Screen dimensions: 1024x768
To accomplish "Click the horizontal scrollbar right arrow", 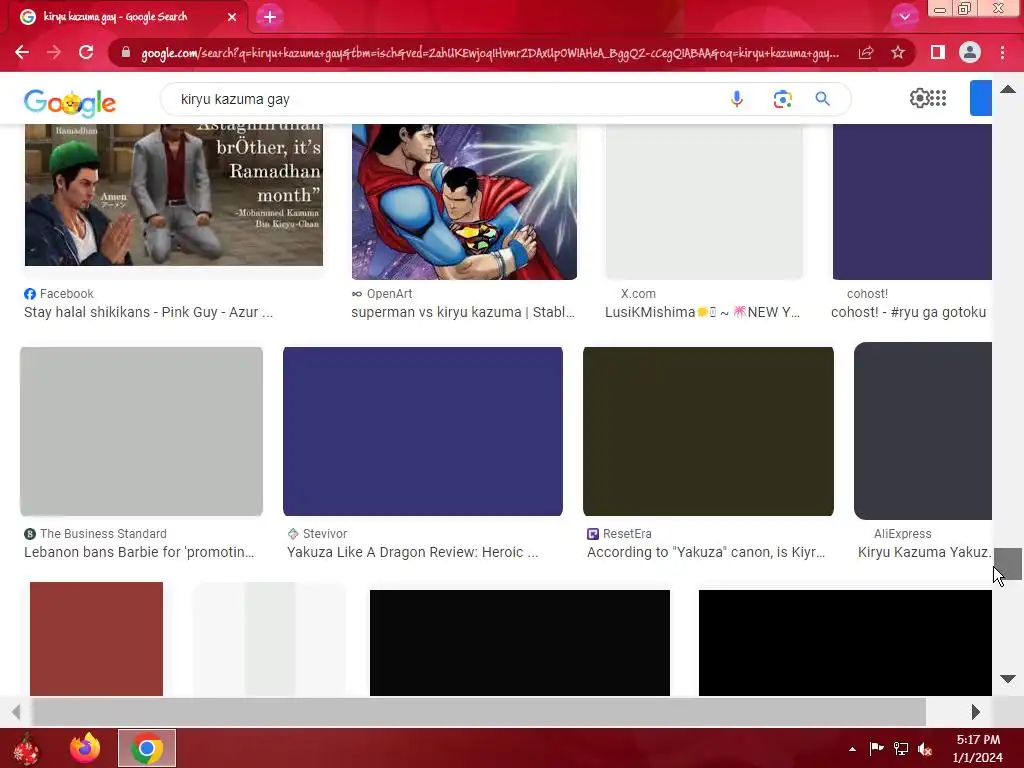I will (x=975, y=712).
